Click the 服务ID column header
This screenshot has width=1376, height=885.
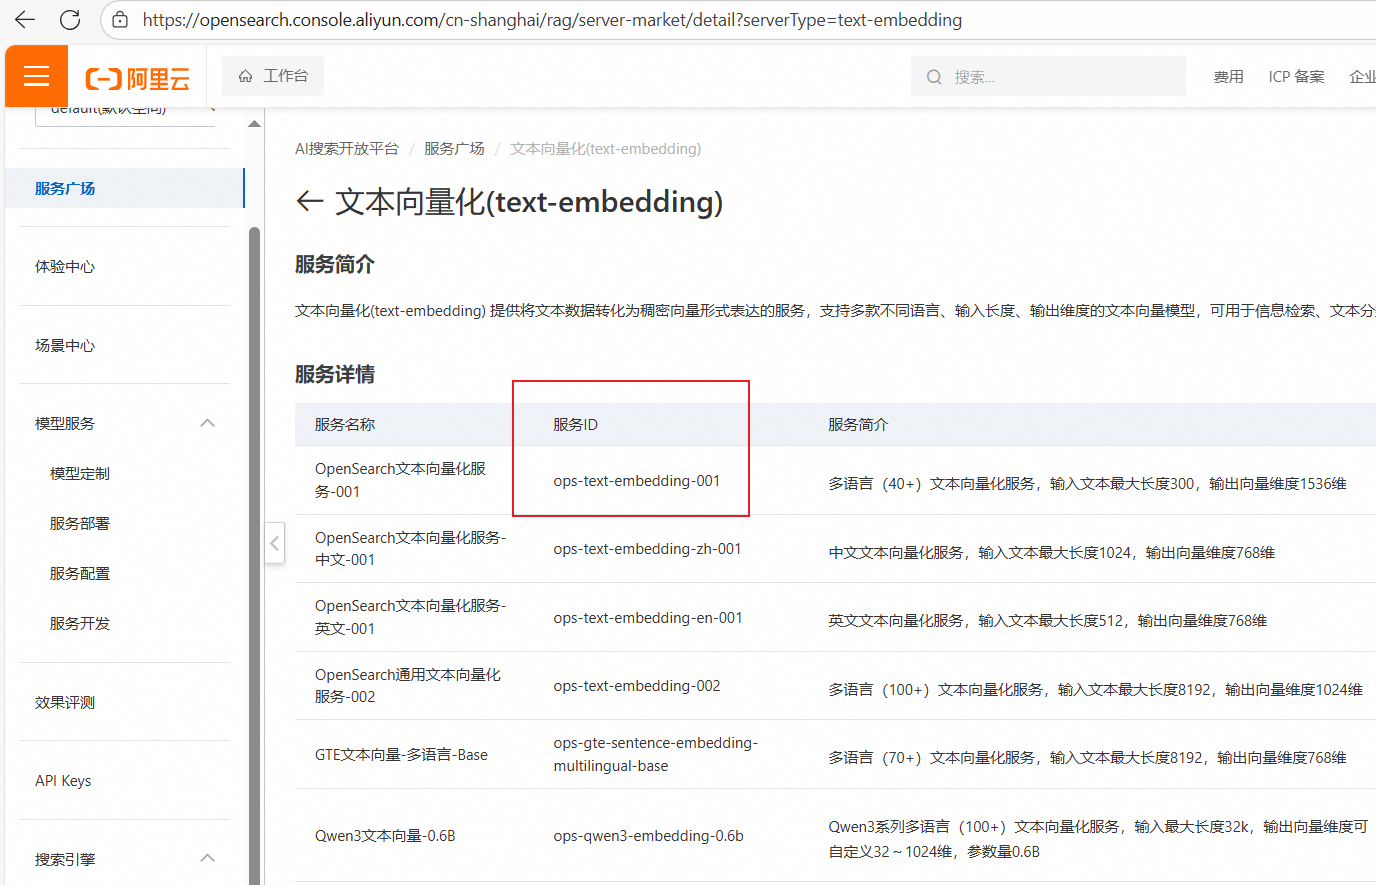point(575,424)
